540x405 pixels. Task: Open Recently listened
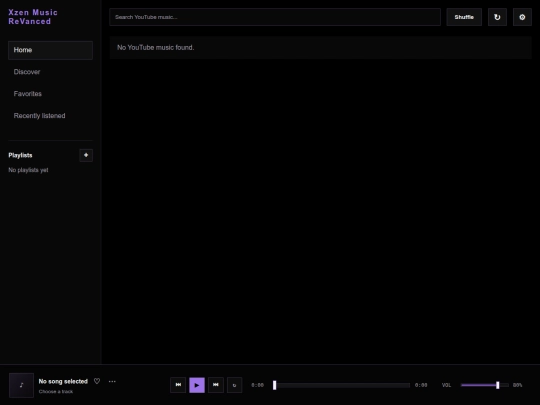50,116
